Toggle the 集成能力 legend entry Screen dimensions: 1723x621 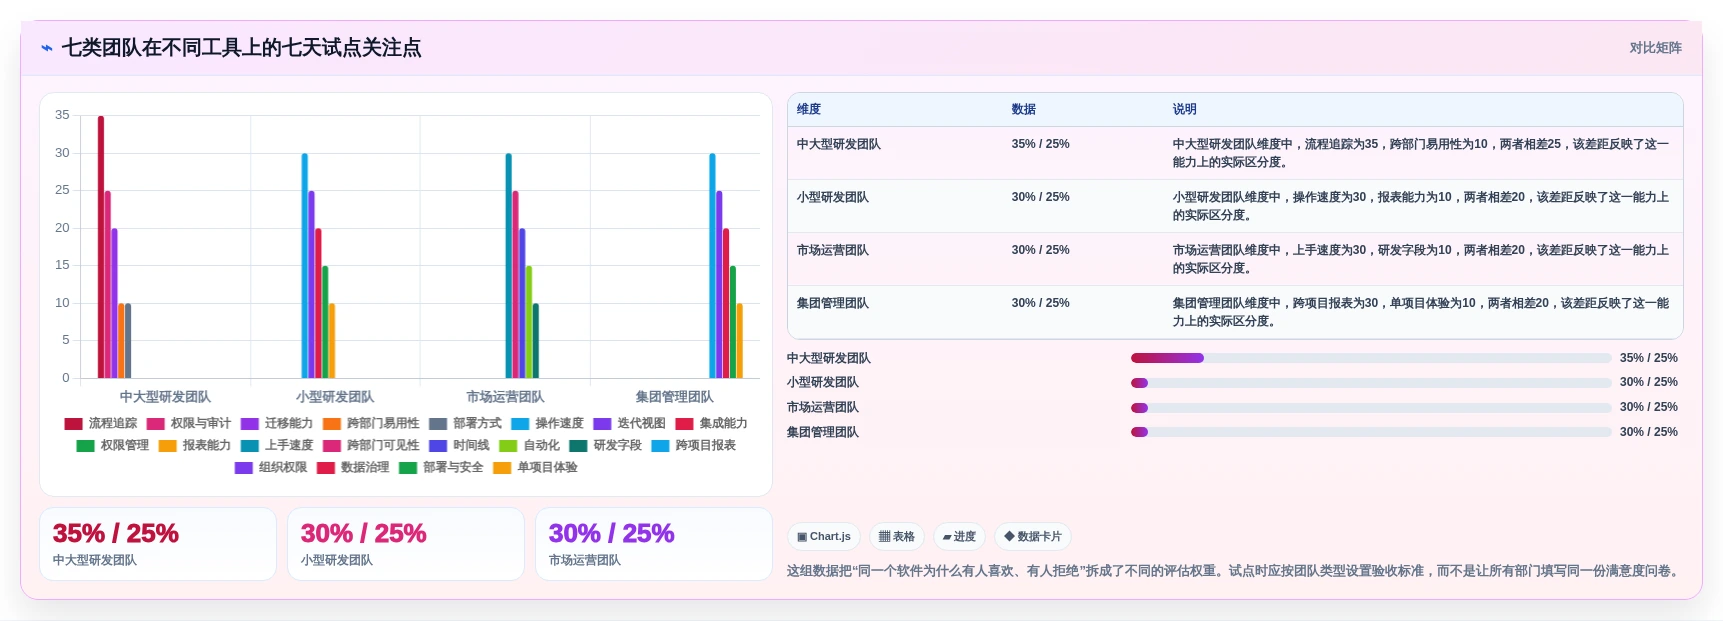click(711, 423)
